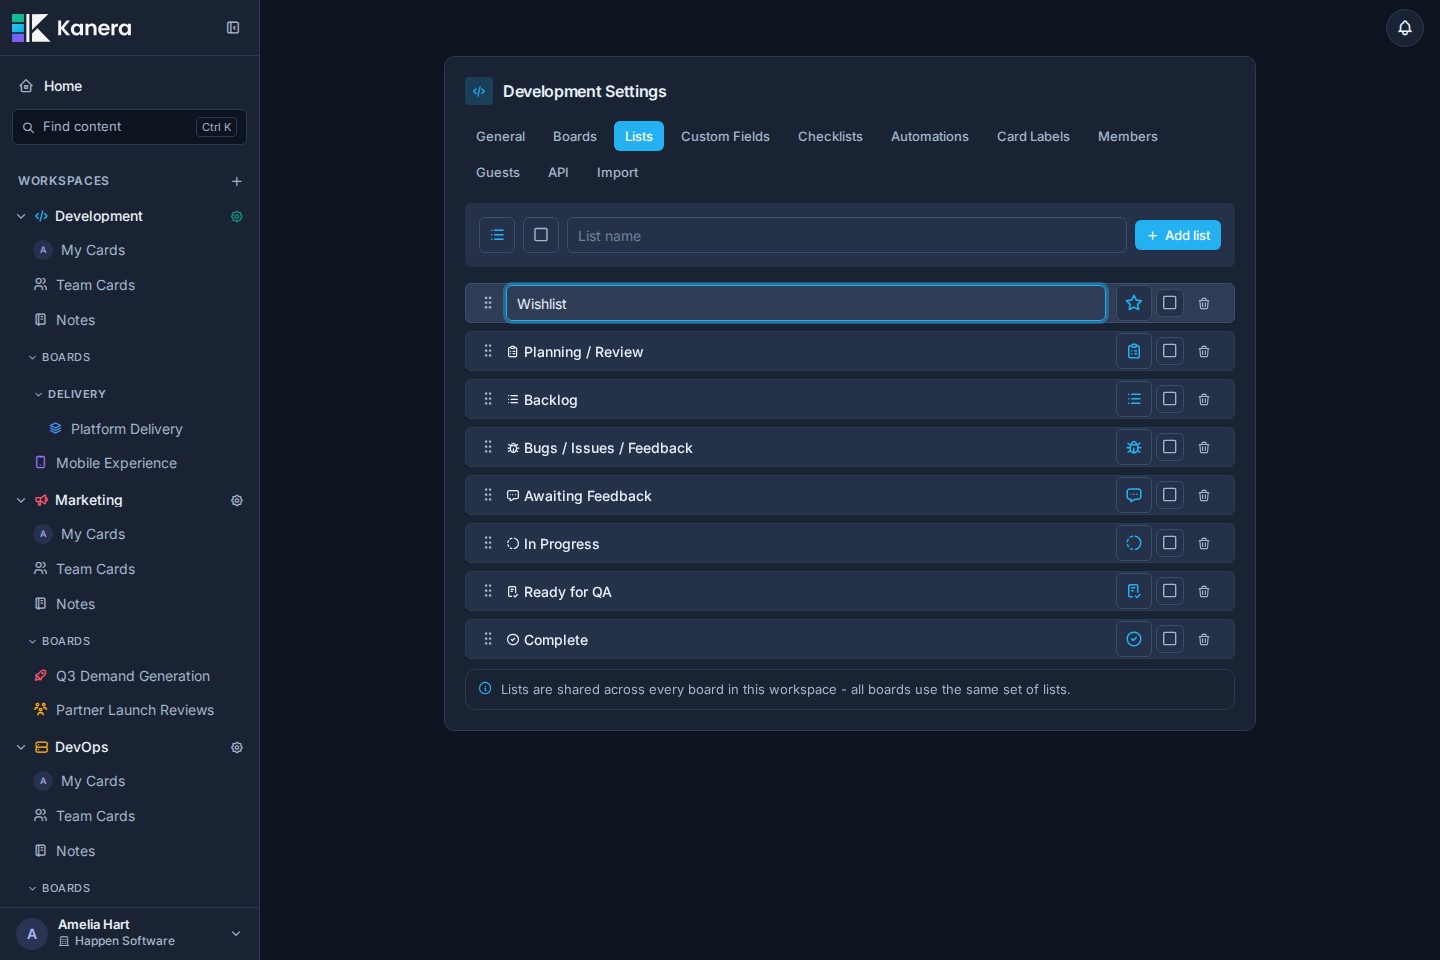The width and height of the screenshot is (1440, 960).
Task: Open the Card Labels tab
Action: [x=1033, y=136]
